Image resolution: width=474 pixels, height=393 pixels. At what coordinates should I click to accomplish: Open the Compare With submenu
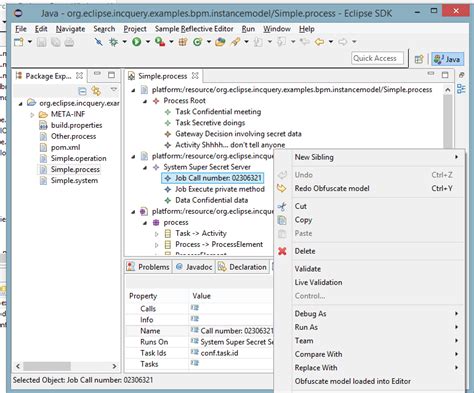pyautogui.click(x=369, y=354)
